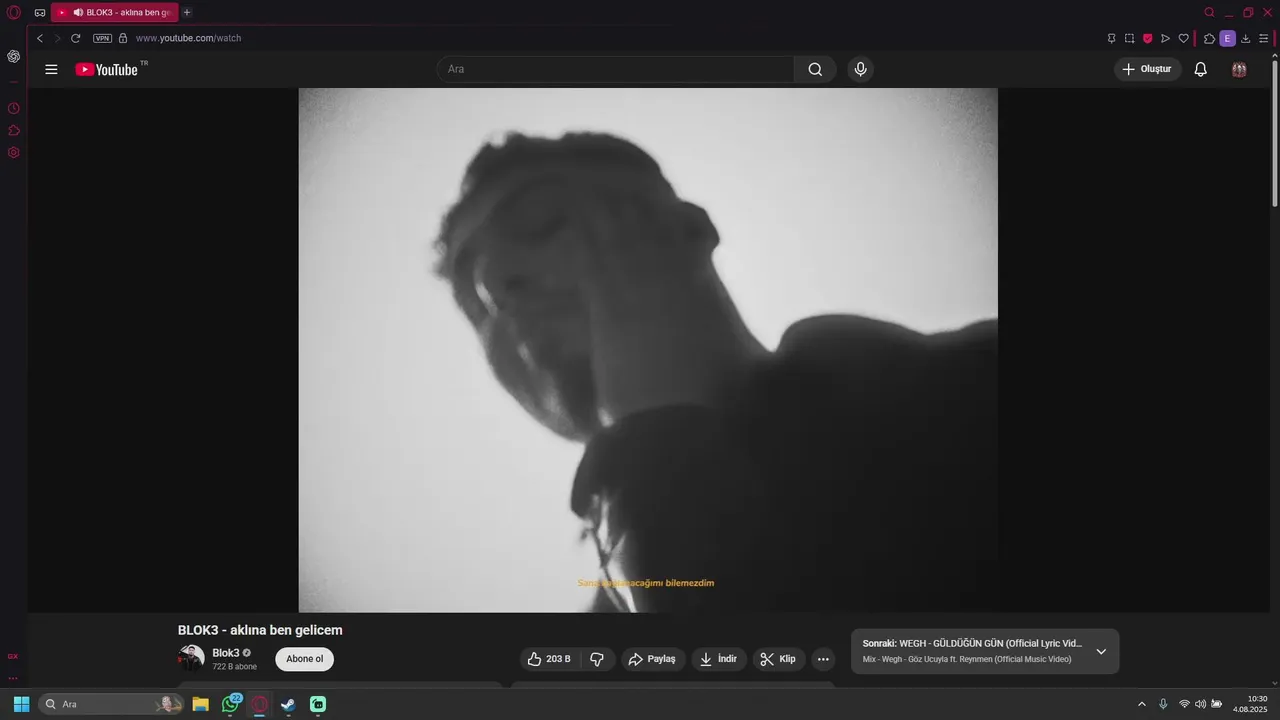The width and height of the screenshot is (1280, 720).
Task: Download the video via İndir
Action: point(719,659)
